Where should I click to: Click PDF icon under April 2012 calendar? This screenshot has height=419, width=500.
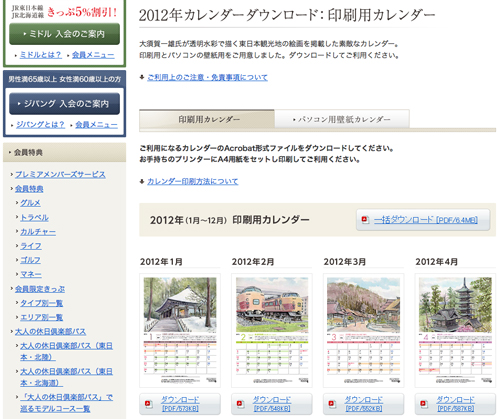(424, 404)
